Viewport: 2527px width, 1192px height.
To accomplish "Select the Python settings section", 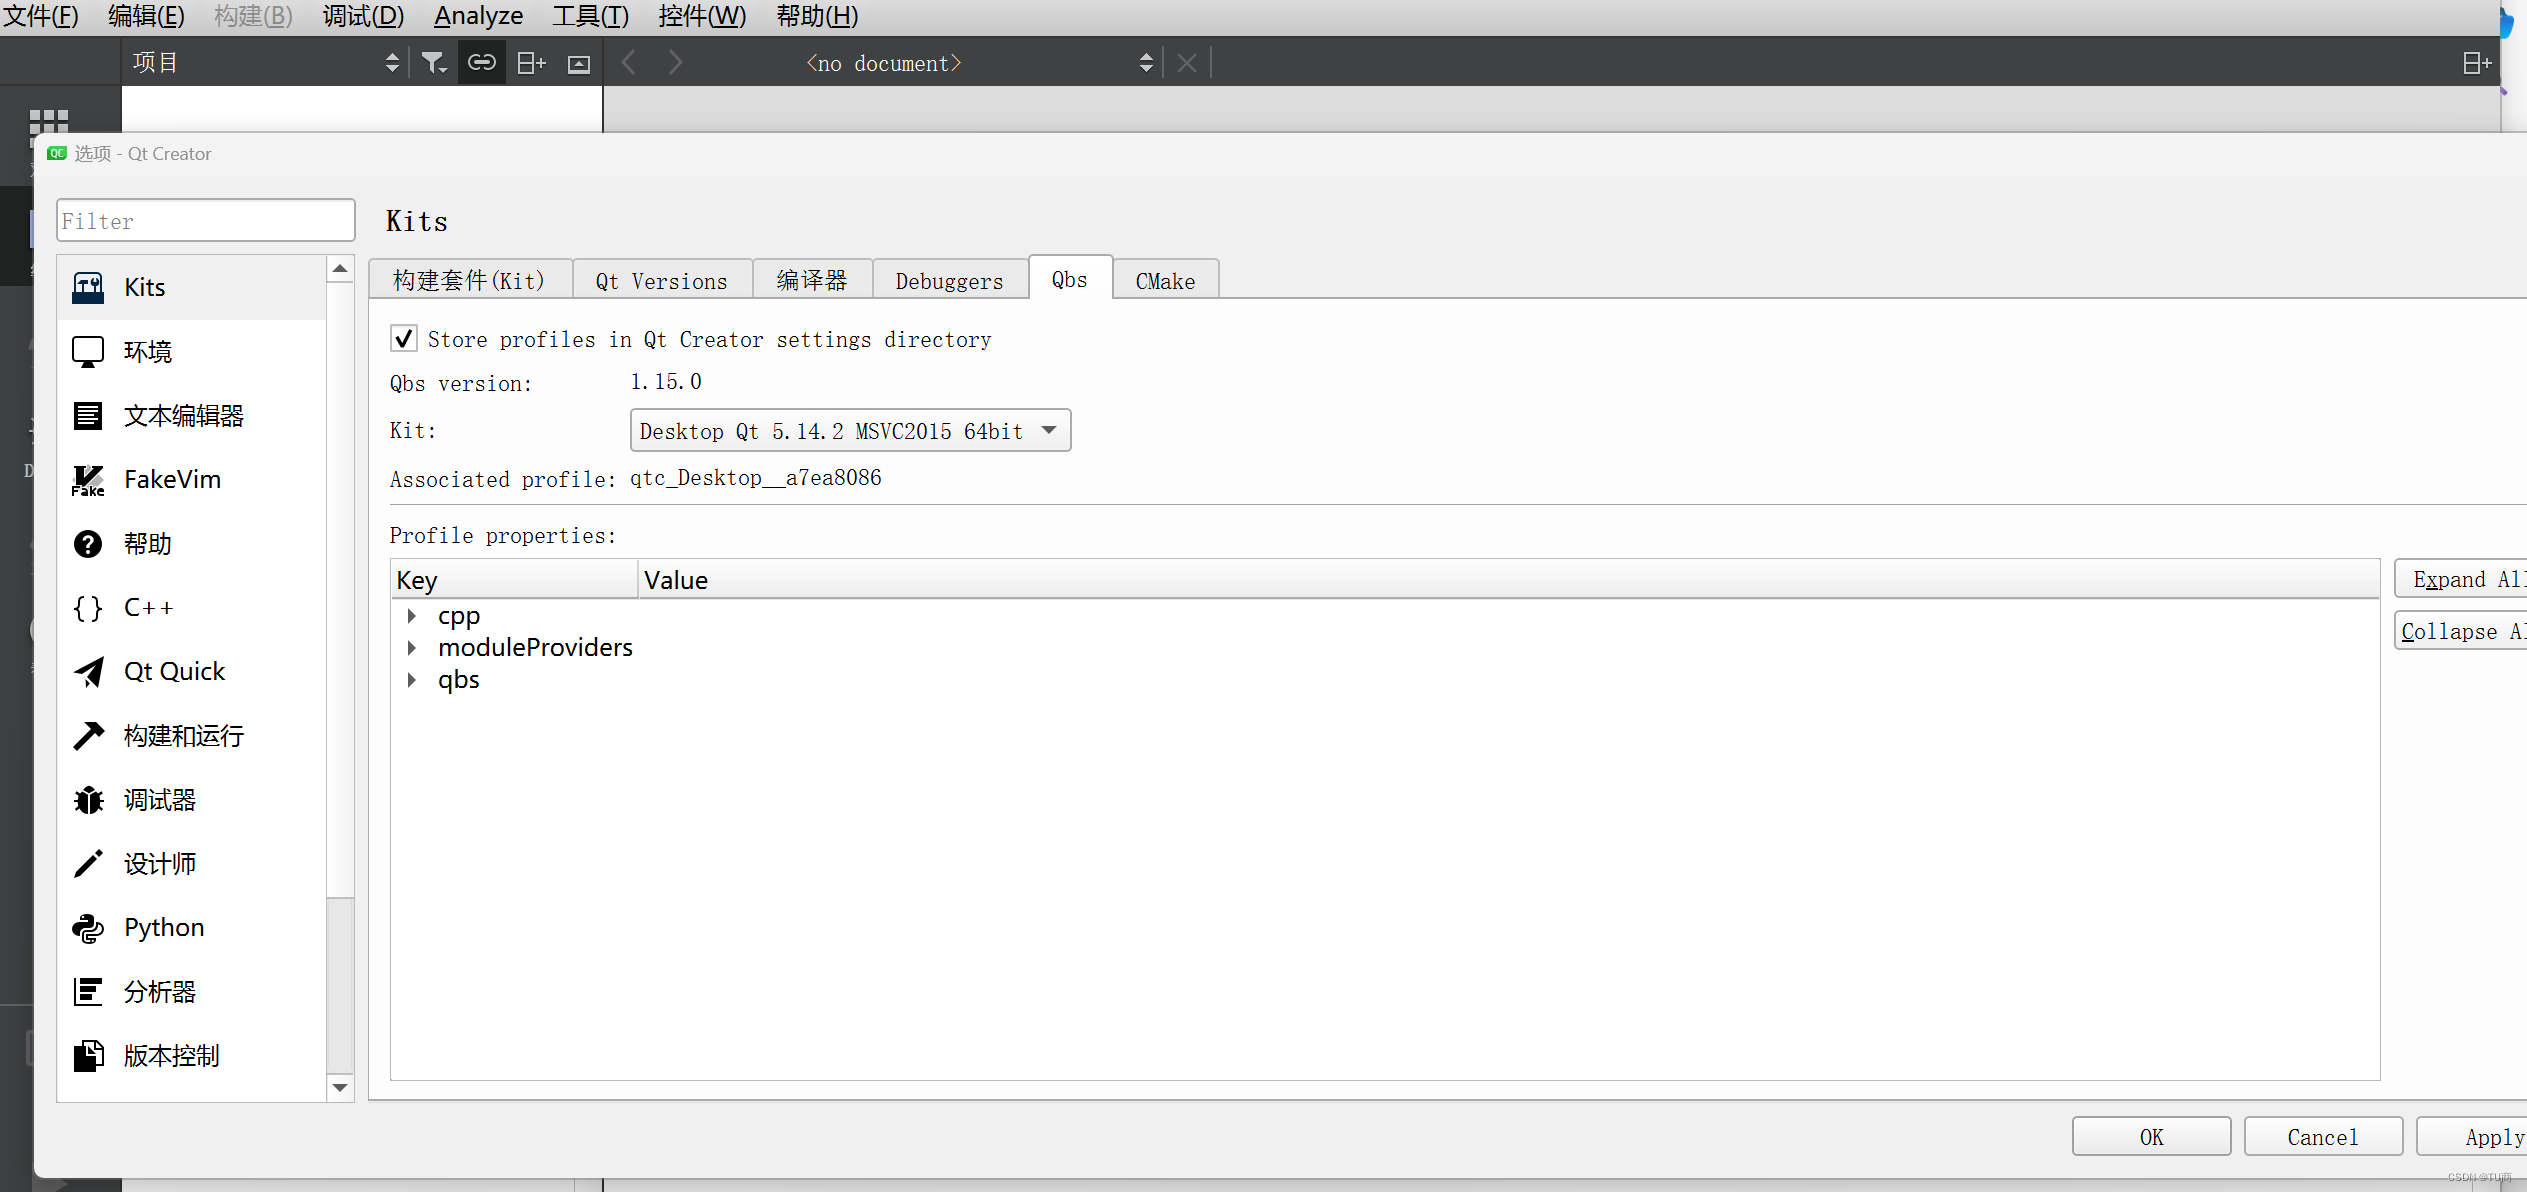I will pos(162,927).
